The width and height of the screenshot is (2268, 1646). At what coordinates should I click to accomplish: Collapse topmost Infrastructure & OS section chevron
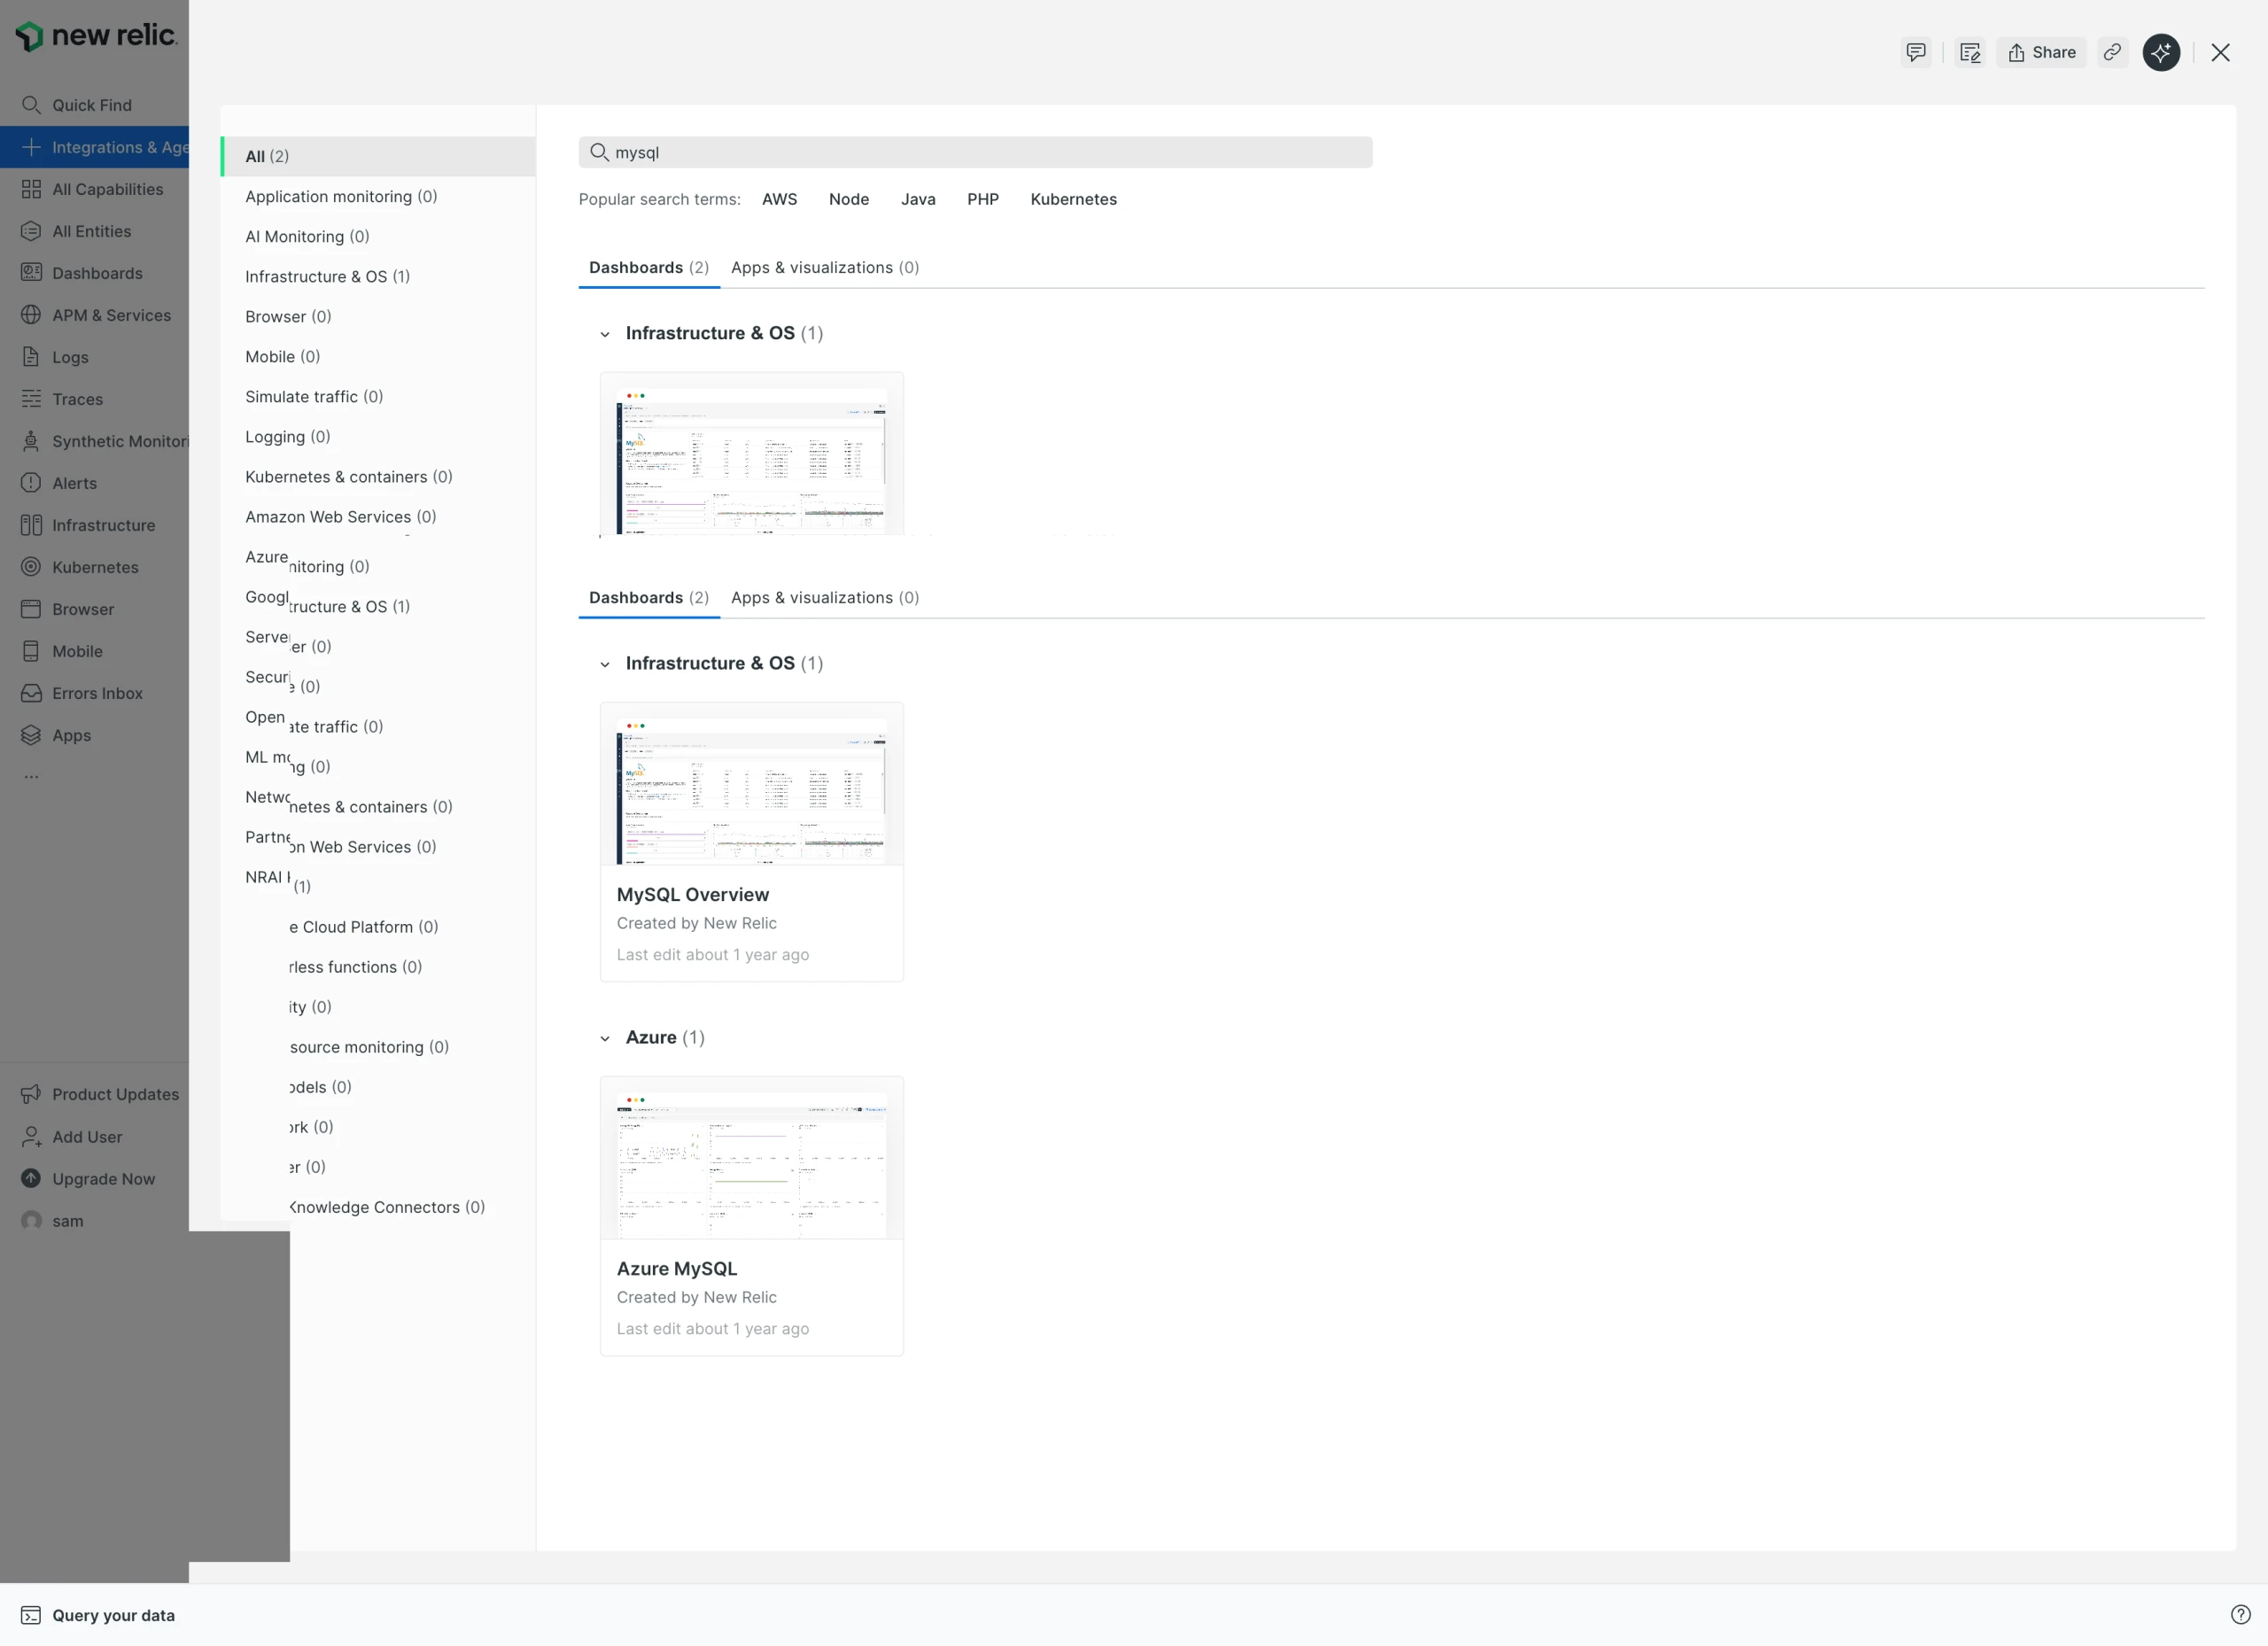[x=605, y=334]
